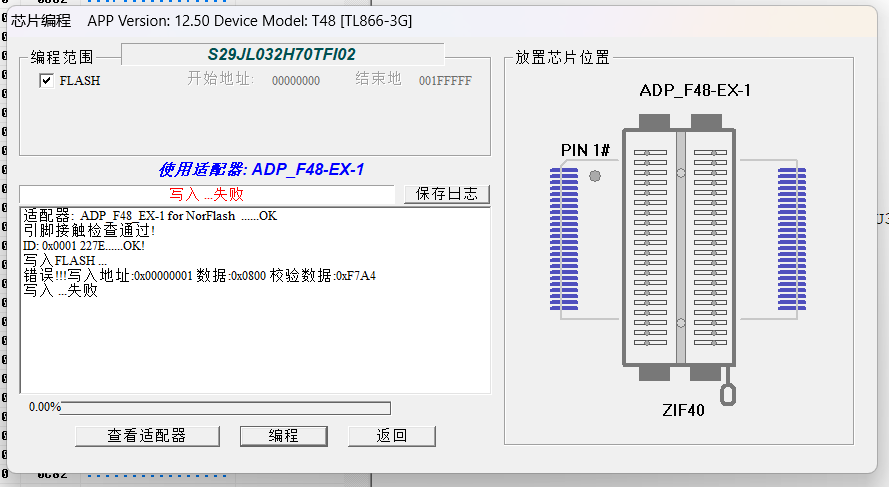Viewport: 889px width, 487px height.
Task: Start programming with the 编程 button
Action: coord(283,436)
